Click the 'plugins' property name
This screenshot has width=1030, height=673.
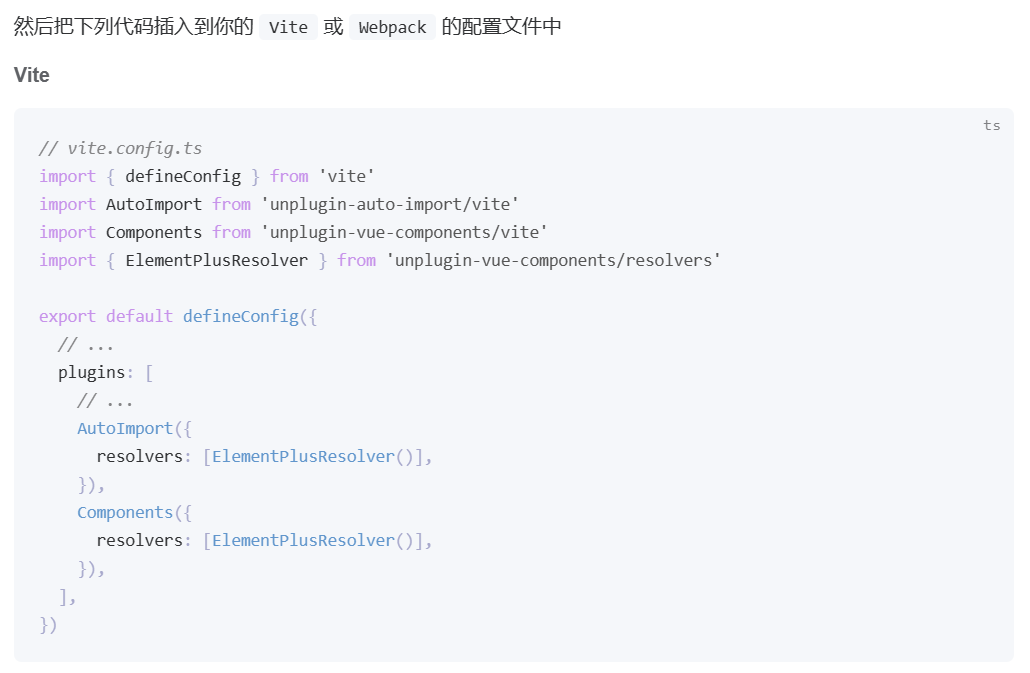(x=91, y=372)
